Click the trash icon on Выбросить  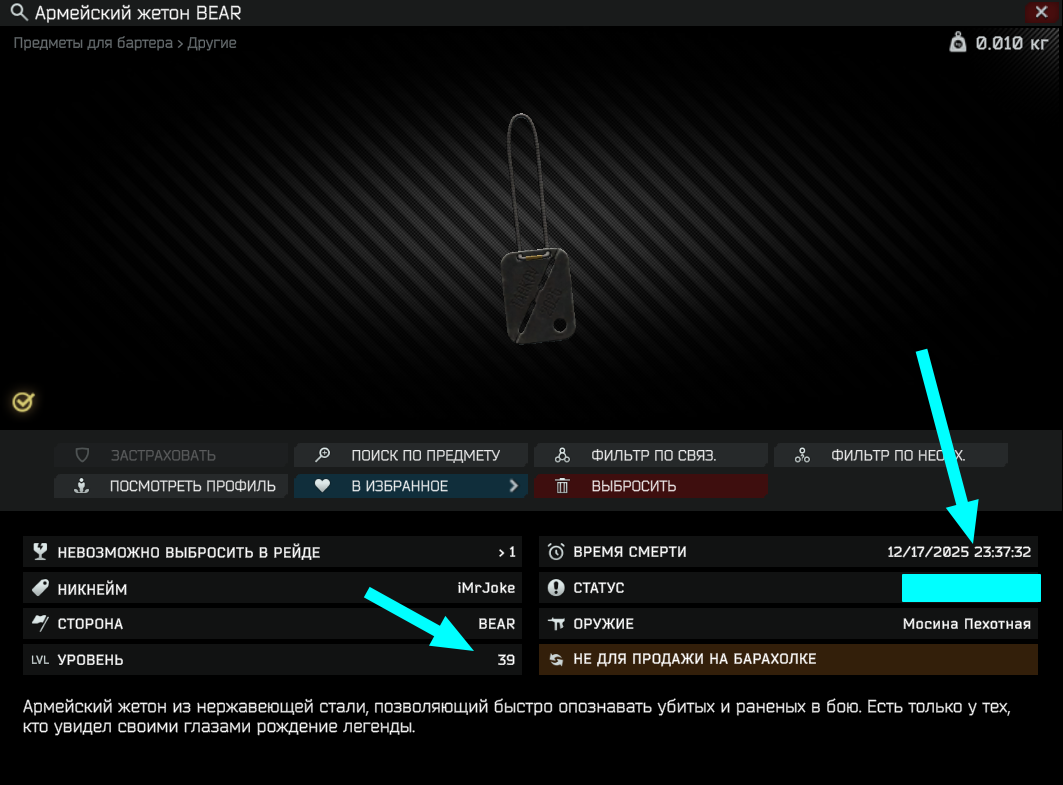tap(562, 485)
